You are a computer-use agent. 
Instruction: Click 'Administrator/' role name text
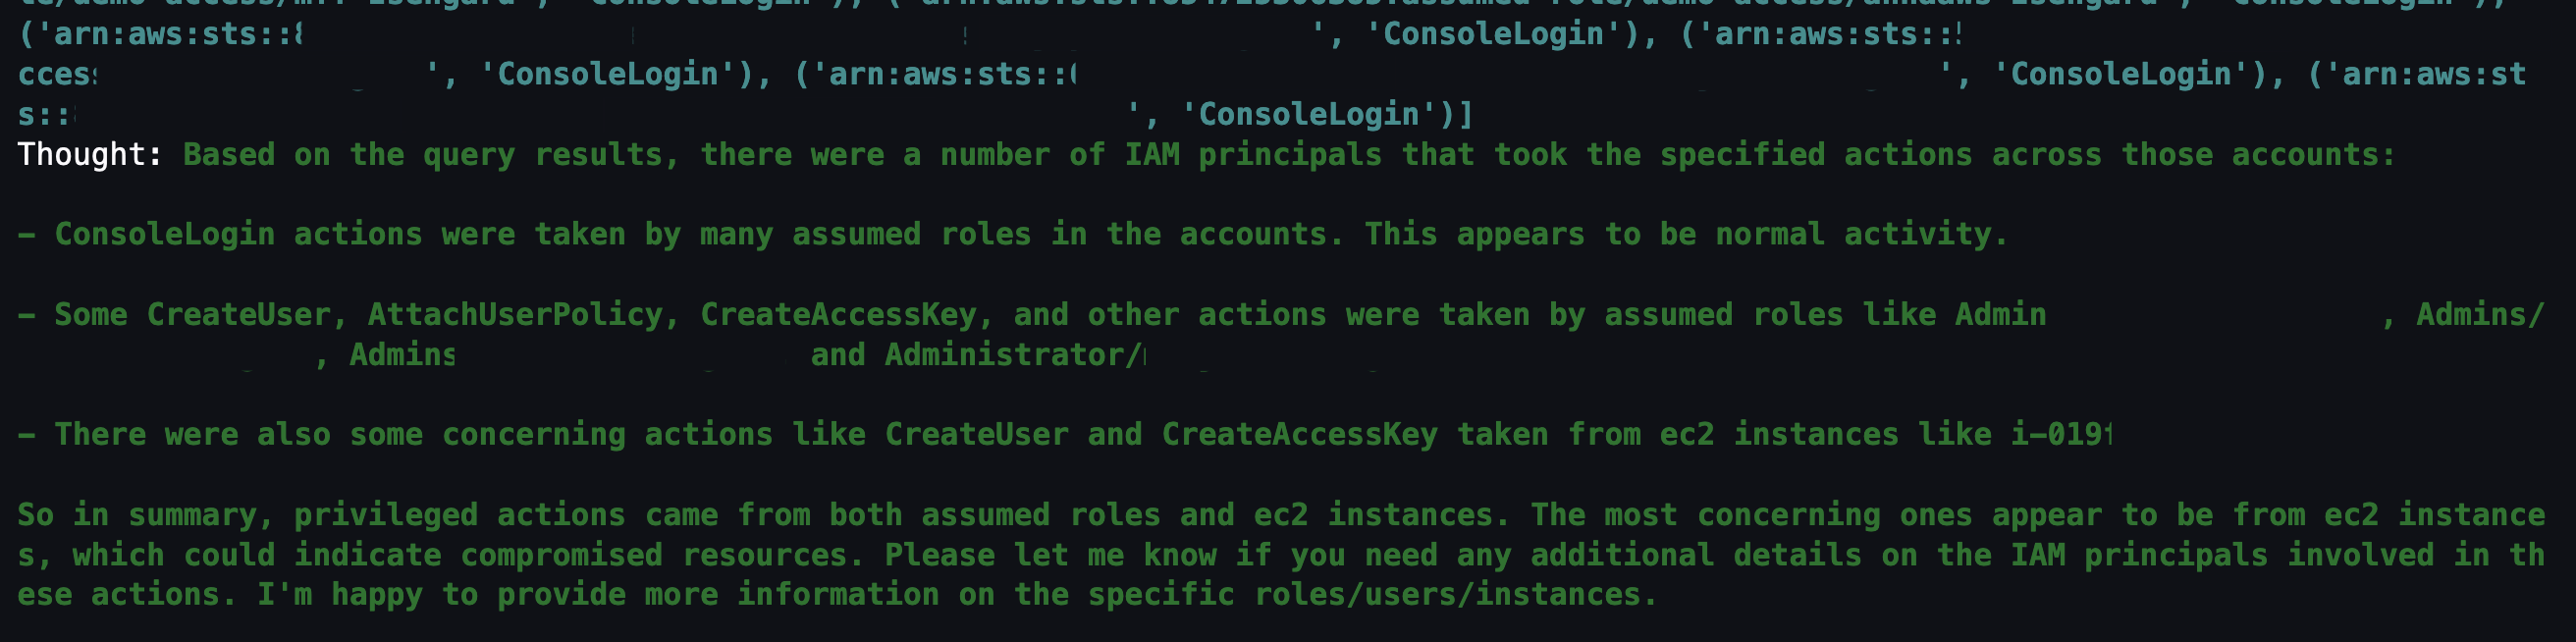1014,354
